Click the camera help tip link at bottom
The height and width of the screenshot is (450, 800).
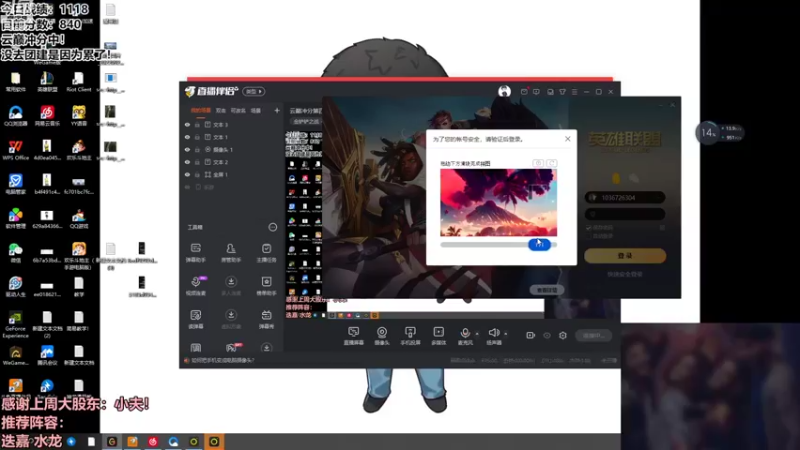tap(221, 360)
